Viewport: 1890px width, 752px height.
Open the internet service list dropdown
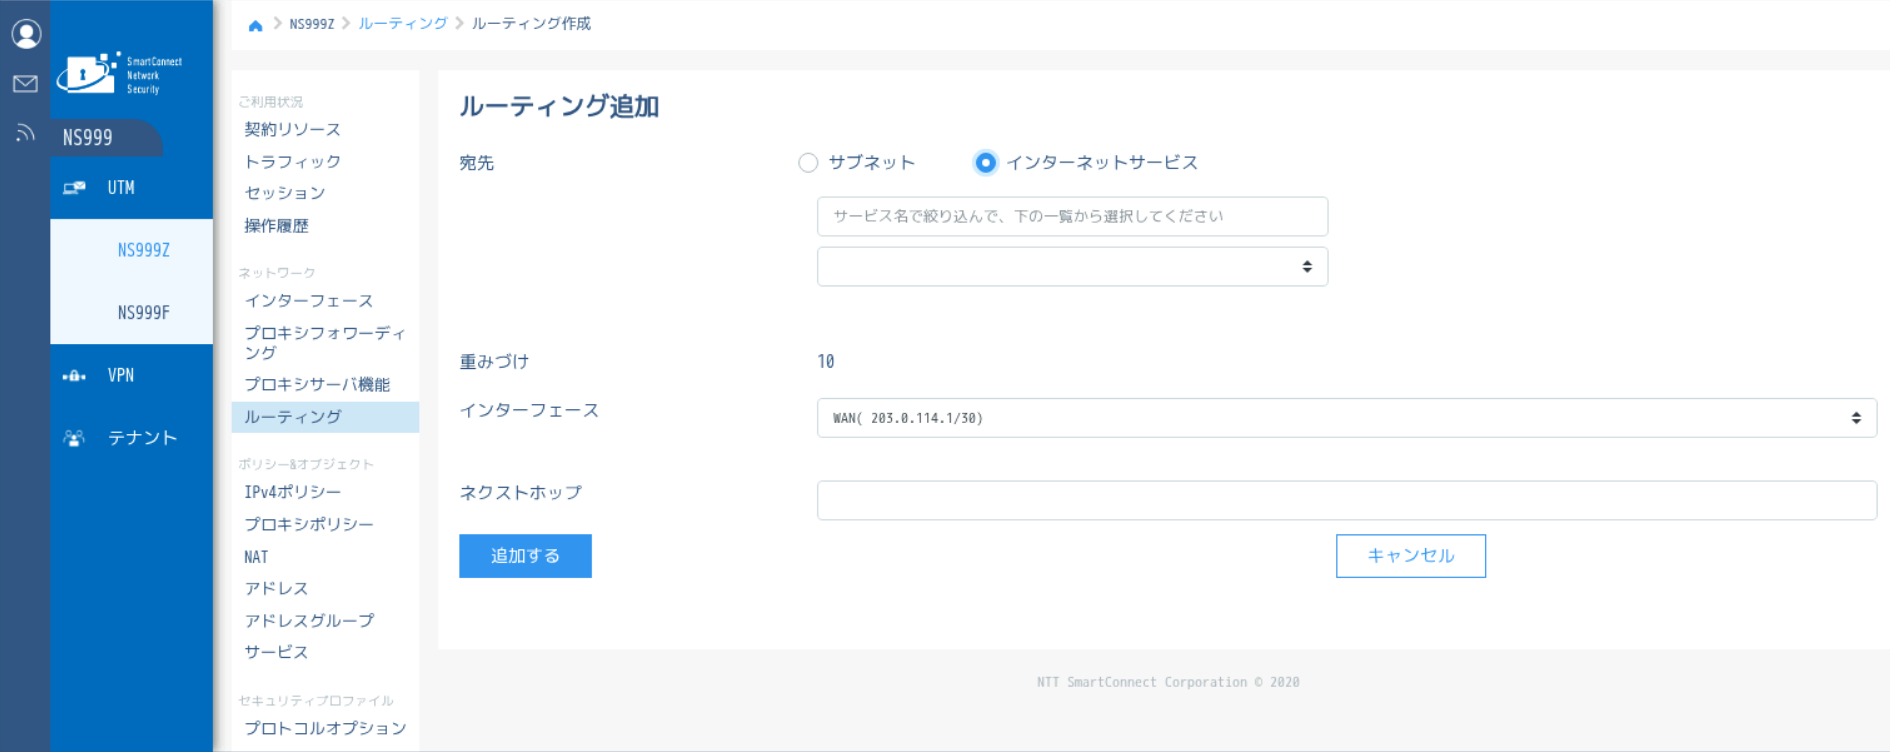point(1072,267)
